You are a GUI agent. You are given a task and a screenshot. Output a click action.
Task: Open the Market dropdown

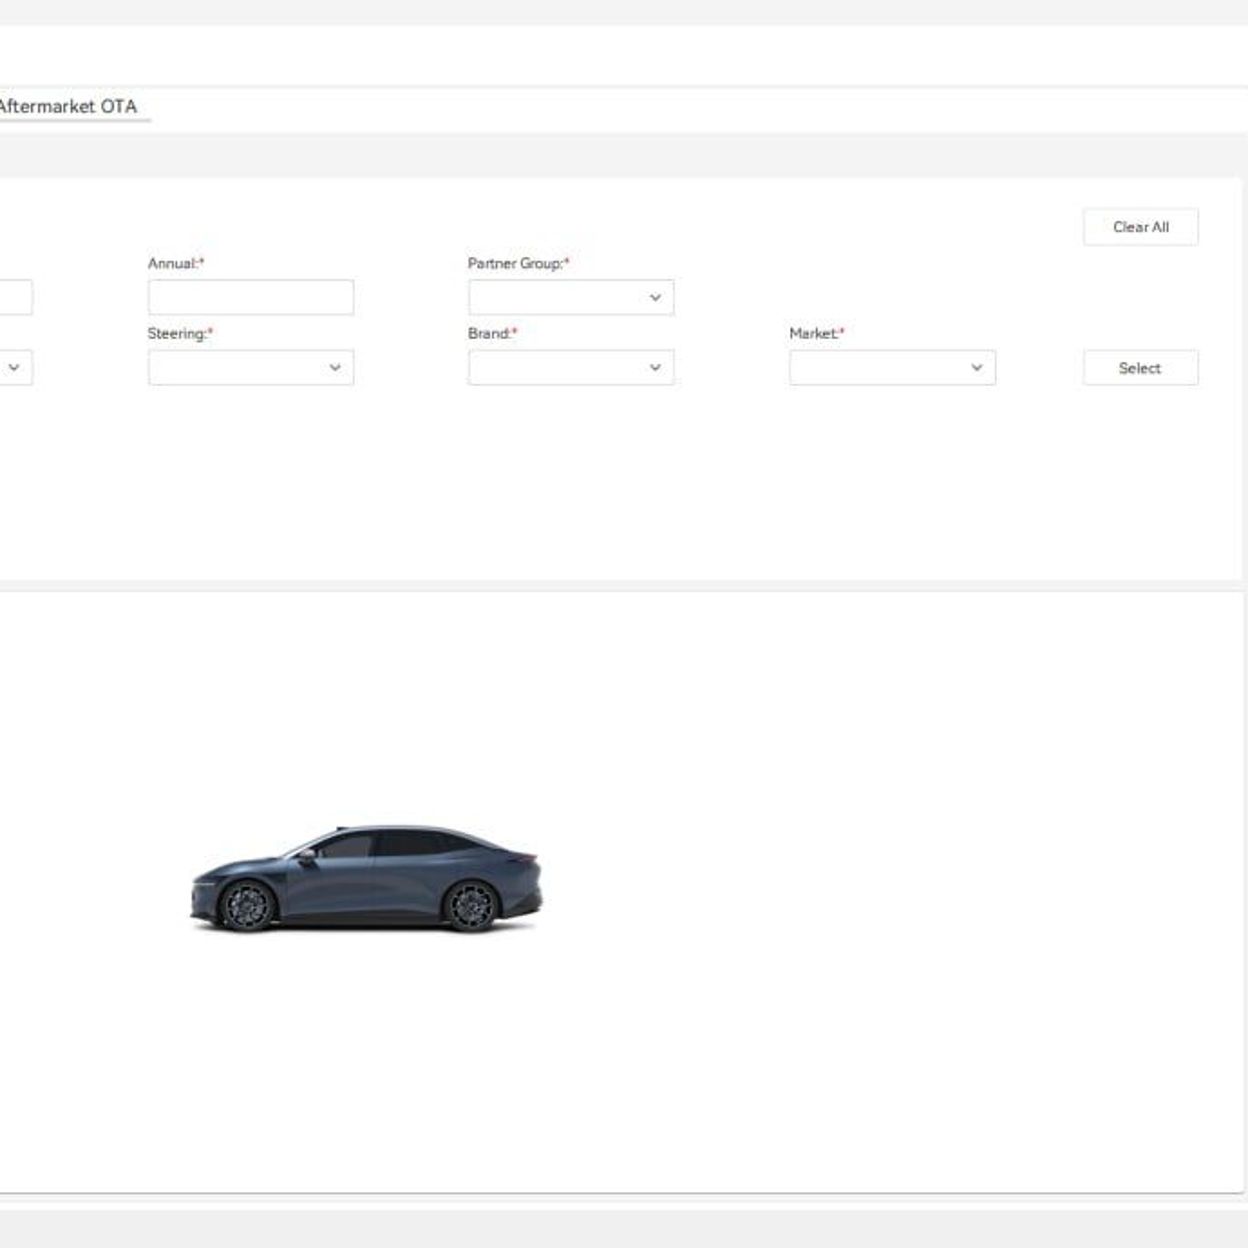(x=892, y=367)
